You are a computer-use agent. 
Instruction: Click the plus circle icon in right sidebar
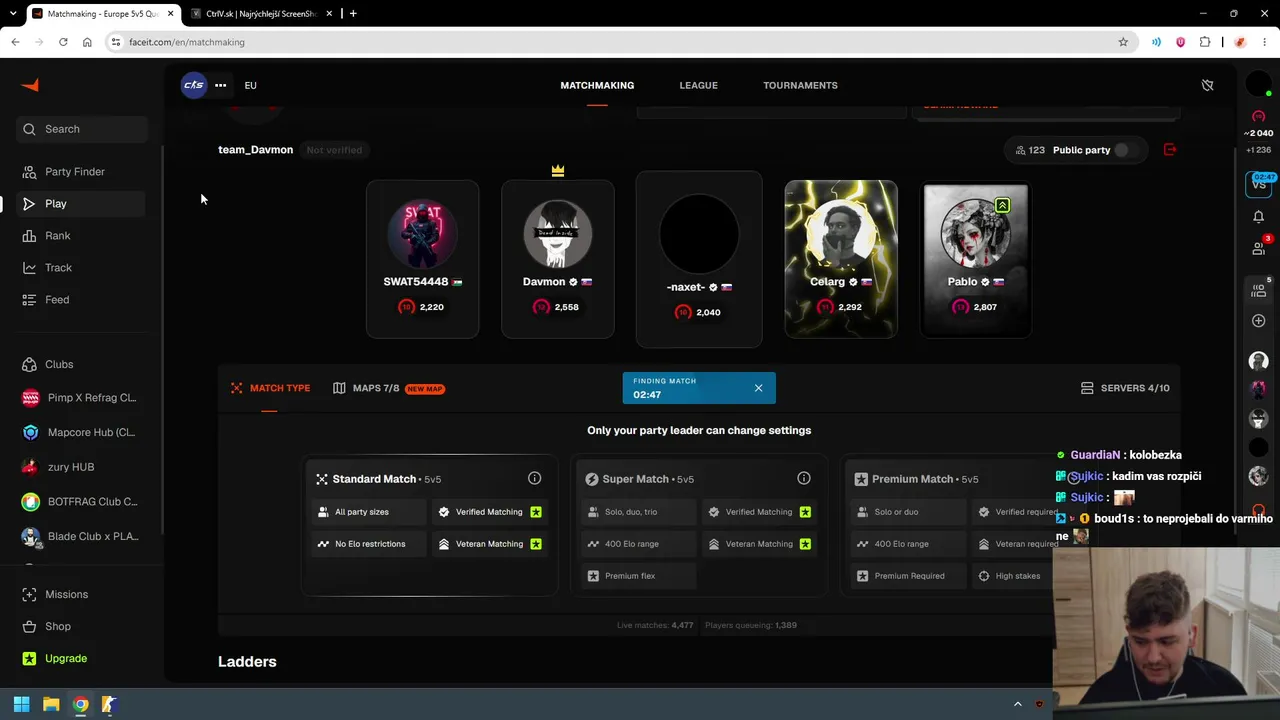(x=1258, y=321)
